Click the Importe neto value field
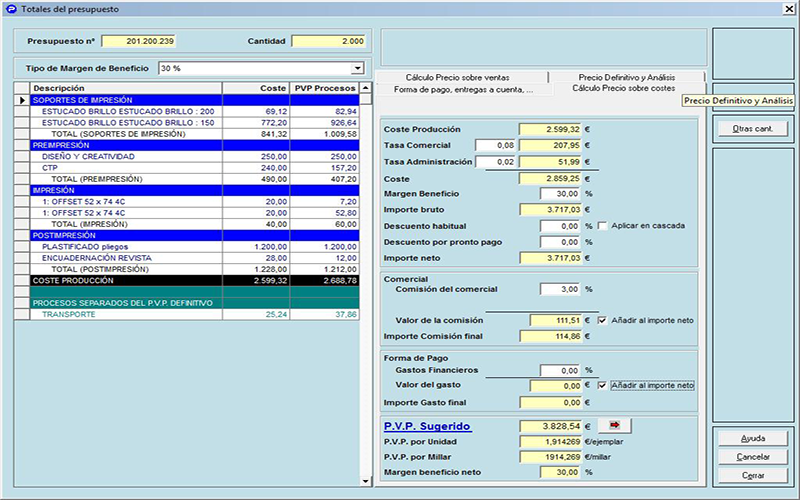This screenshot has width=800, height=500. pos(551,258)
